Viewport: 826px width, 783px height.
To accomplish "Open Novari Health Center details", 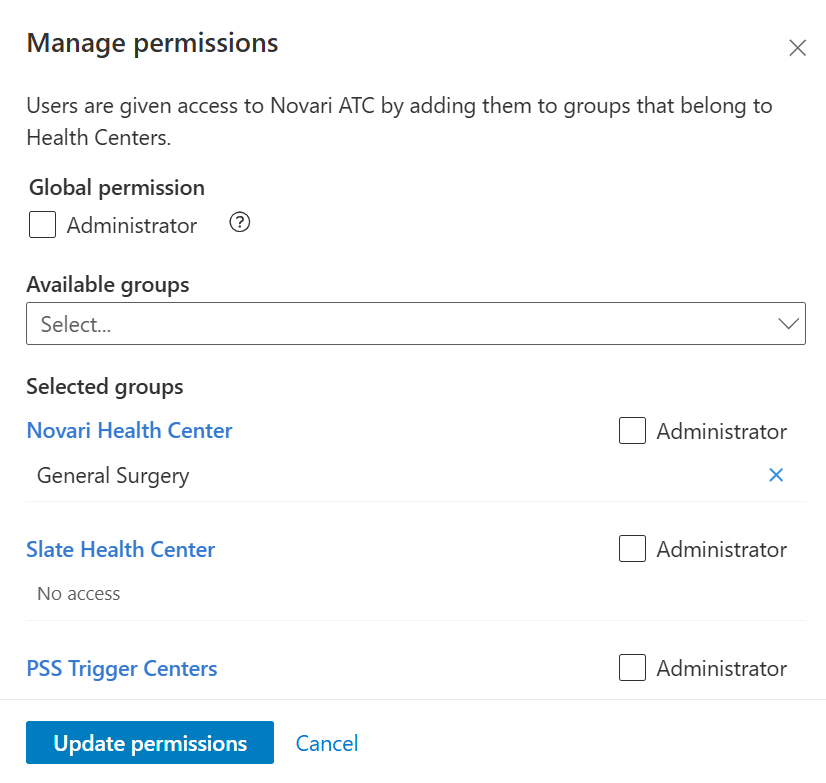I will click(x=129, y=430).
